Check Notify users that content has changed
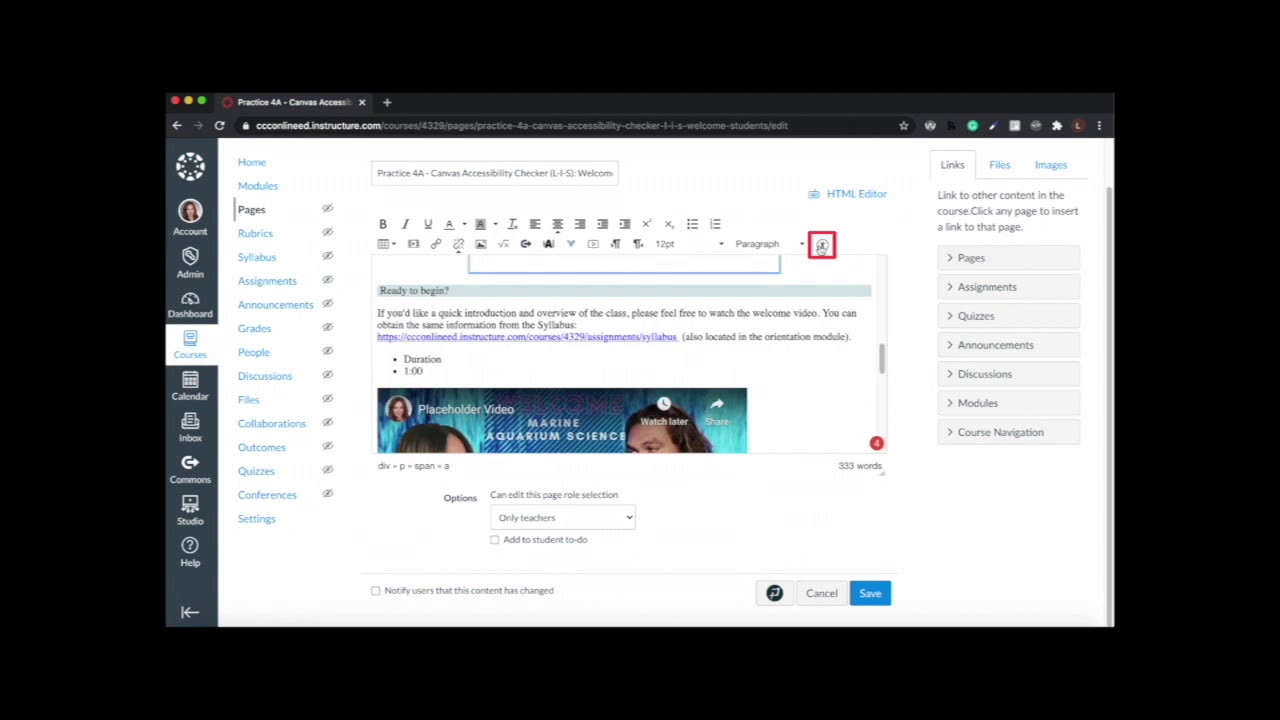The image size is (1280, 720). click(376, 591)
